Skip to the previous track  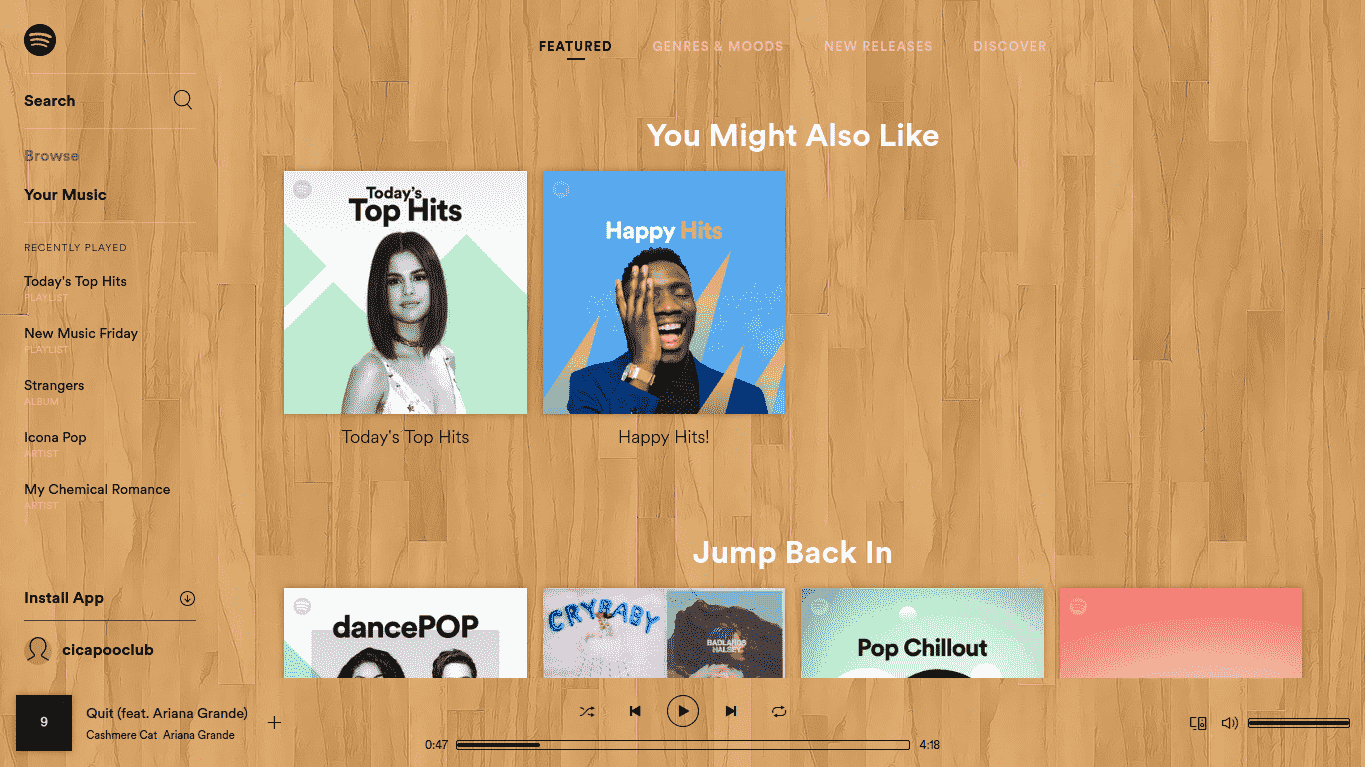635,711
